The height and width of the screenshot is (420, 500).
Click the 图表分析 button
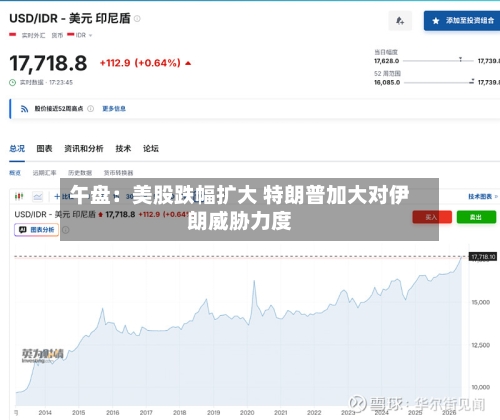click(x=36, y=230)
